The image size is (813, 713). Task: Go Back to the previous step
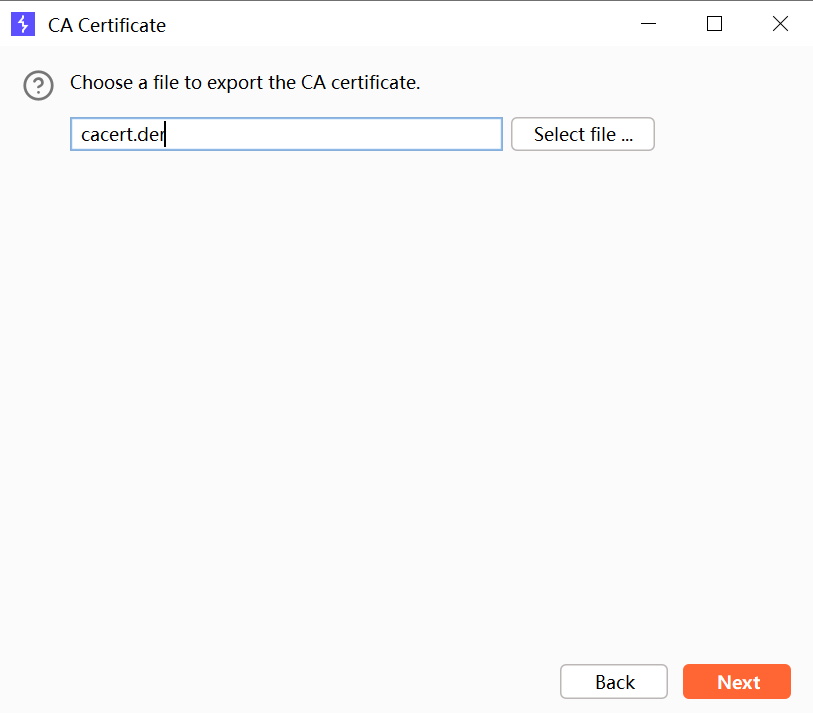613,682
